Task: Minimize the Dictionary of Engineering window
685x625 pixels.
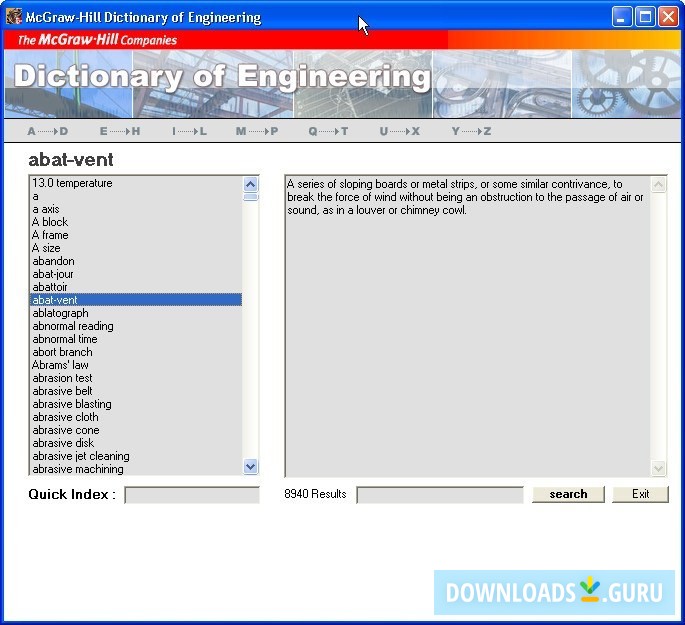Action: click(x=621, y=17)
